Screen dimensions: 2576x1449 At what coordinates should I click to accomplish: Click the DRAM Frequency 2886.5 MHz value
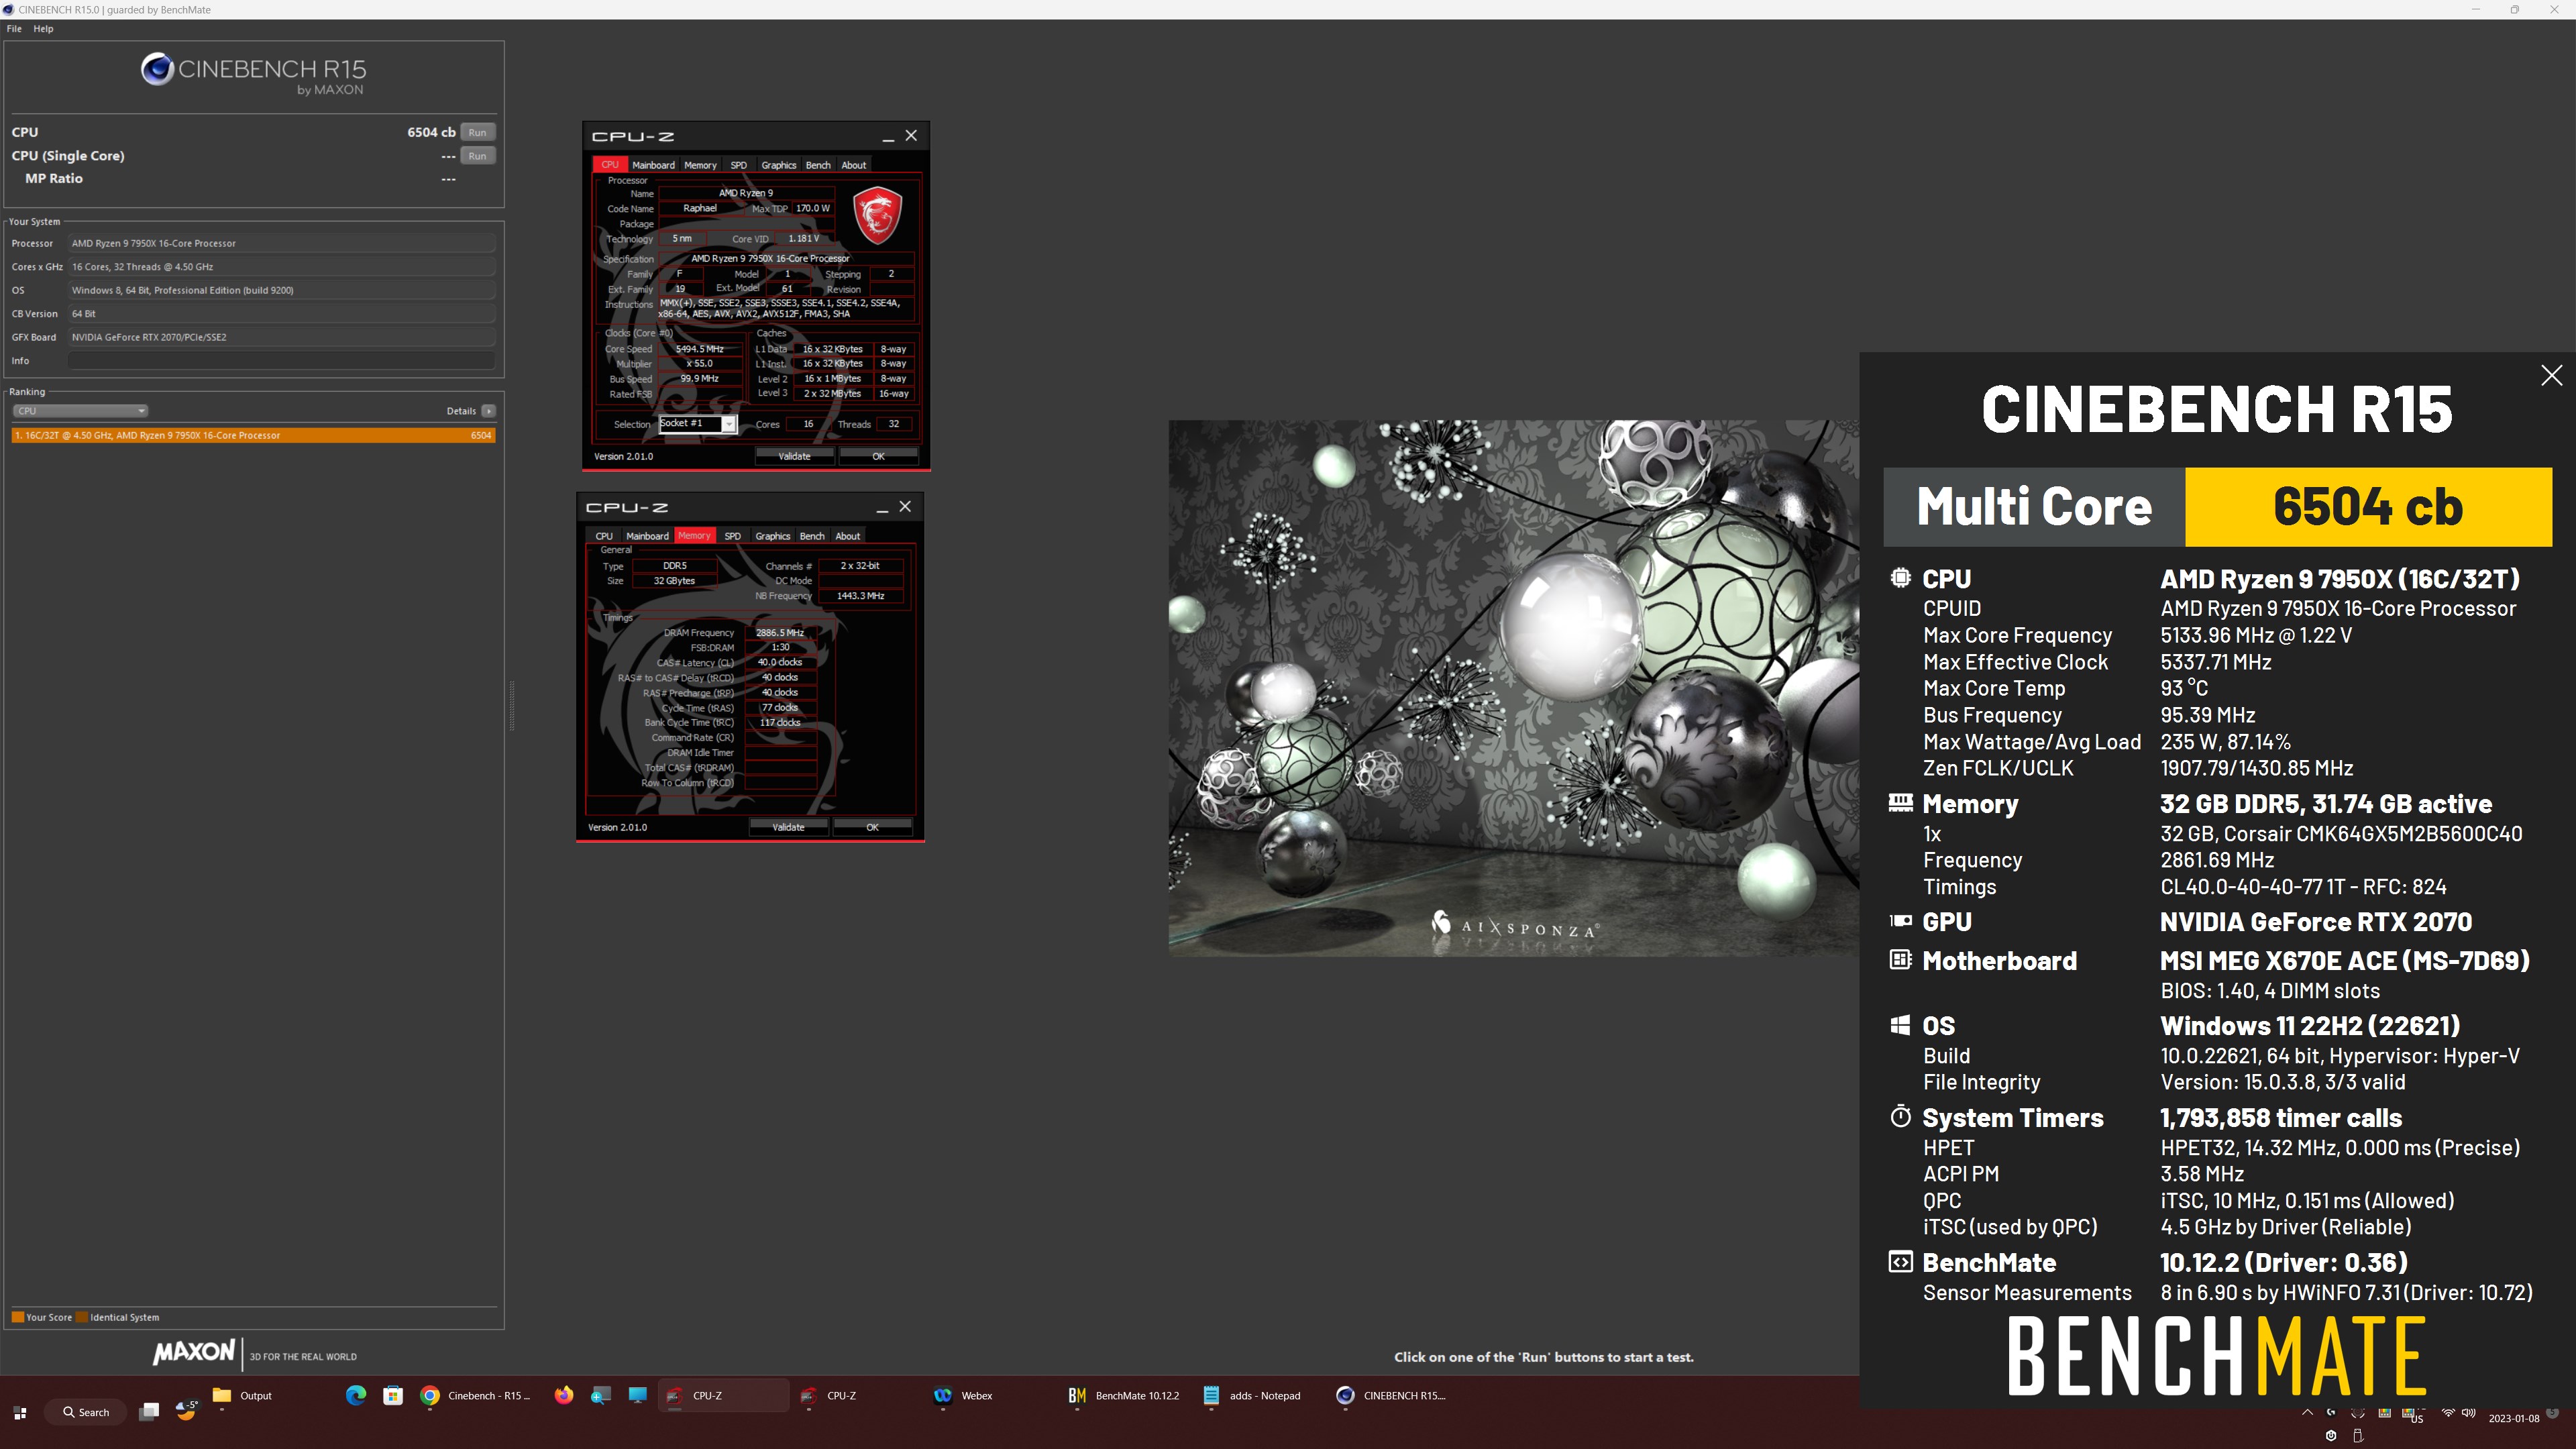point(780,632)
